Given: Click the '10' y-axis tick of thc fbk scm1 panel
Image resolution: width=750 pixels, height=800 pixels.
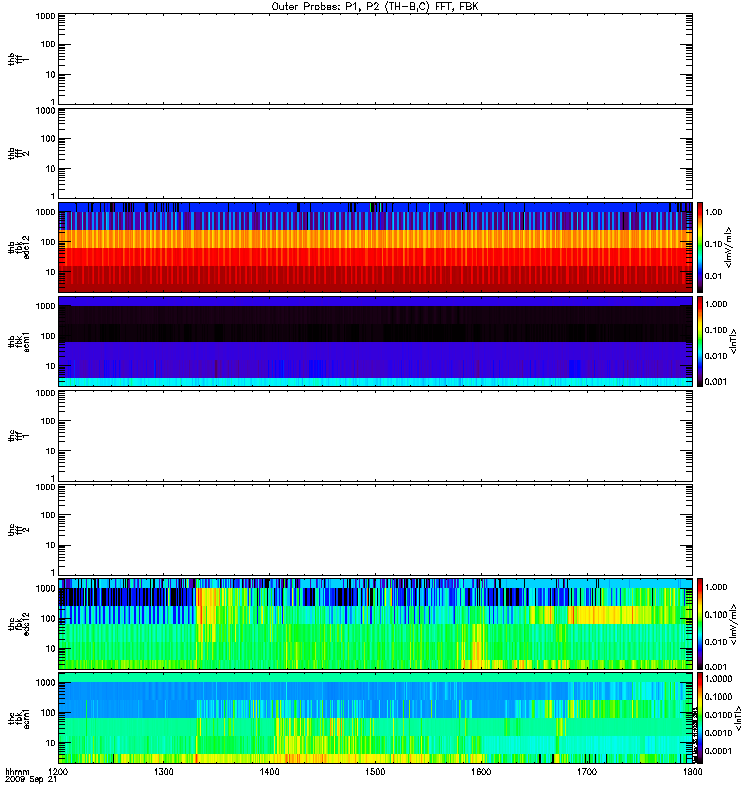Looking at the screenshot, I should (51, 743).
